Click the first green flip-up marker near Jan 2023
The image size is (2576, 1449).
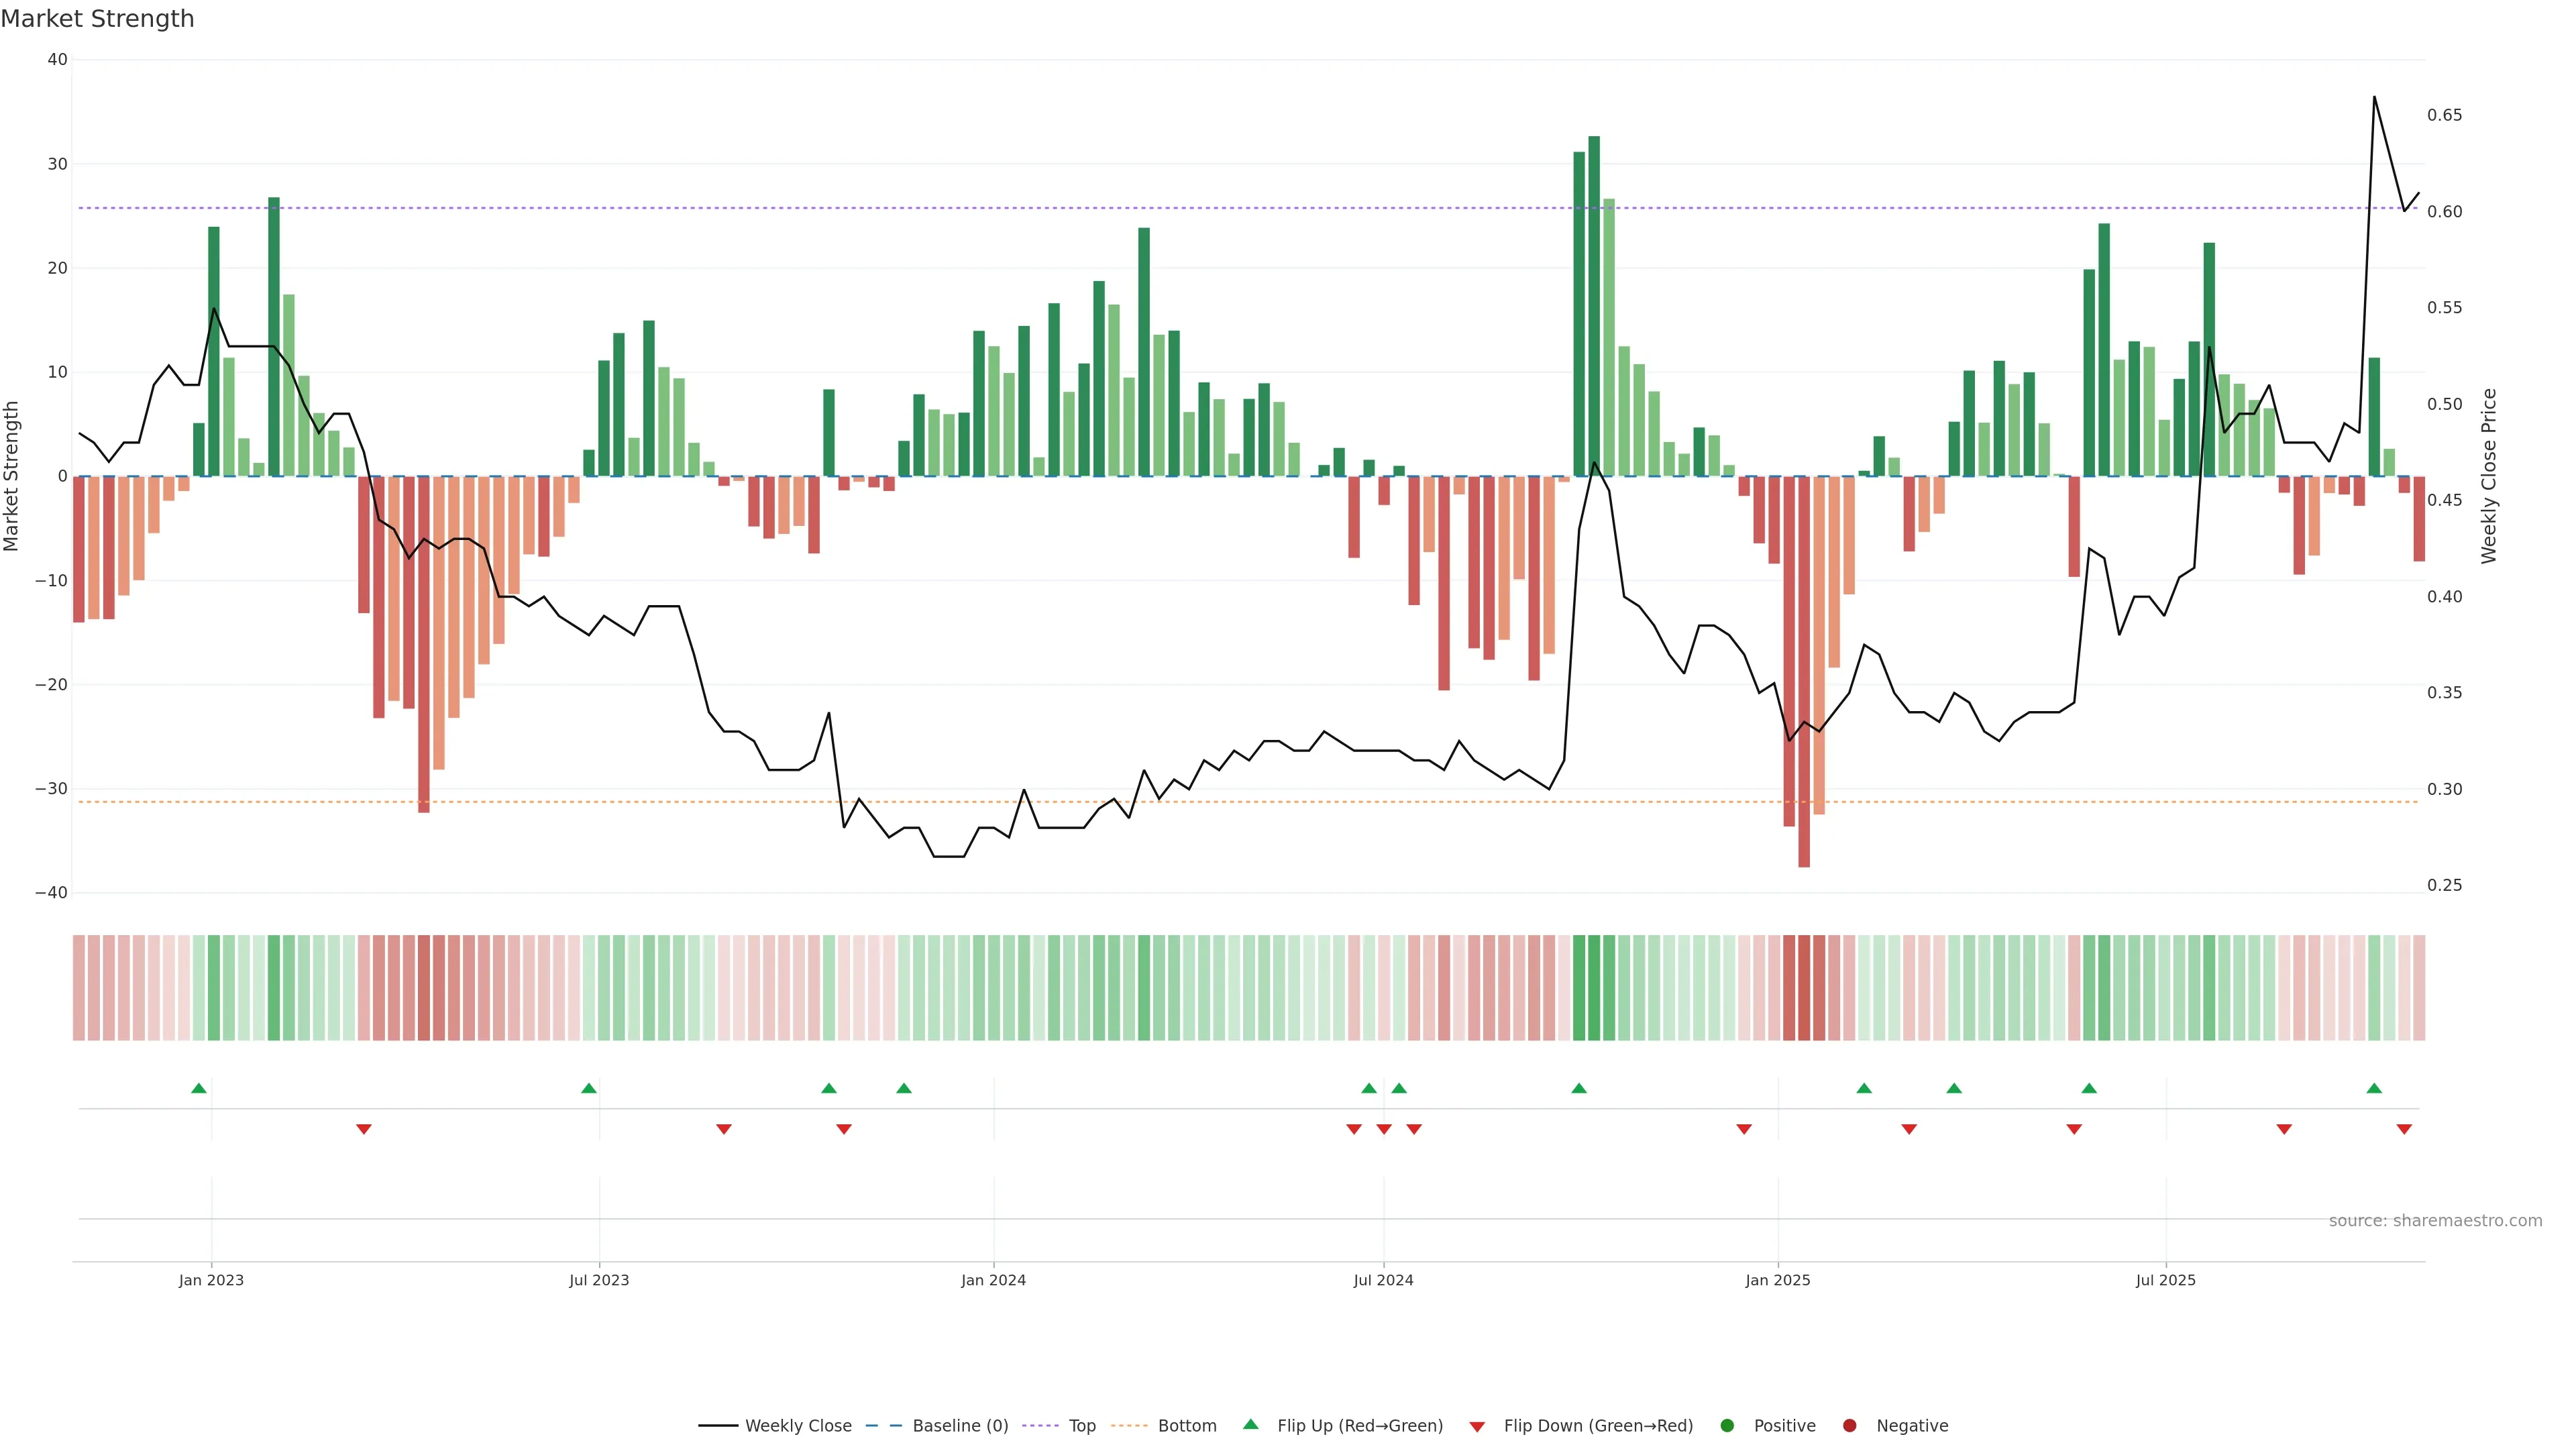pyautogui.click(x=199, y=1088)
